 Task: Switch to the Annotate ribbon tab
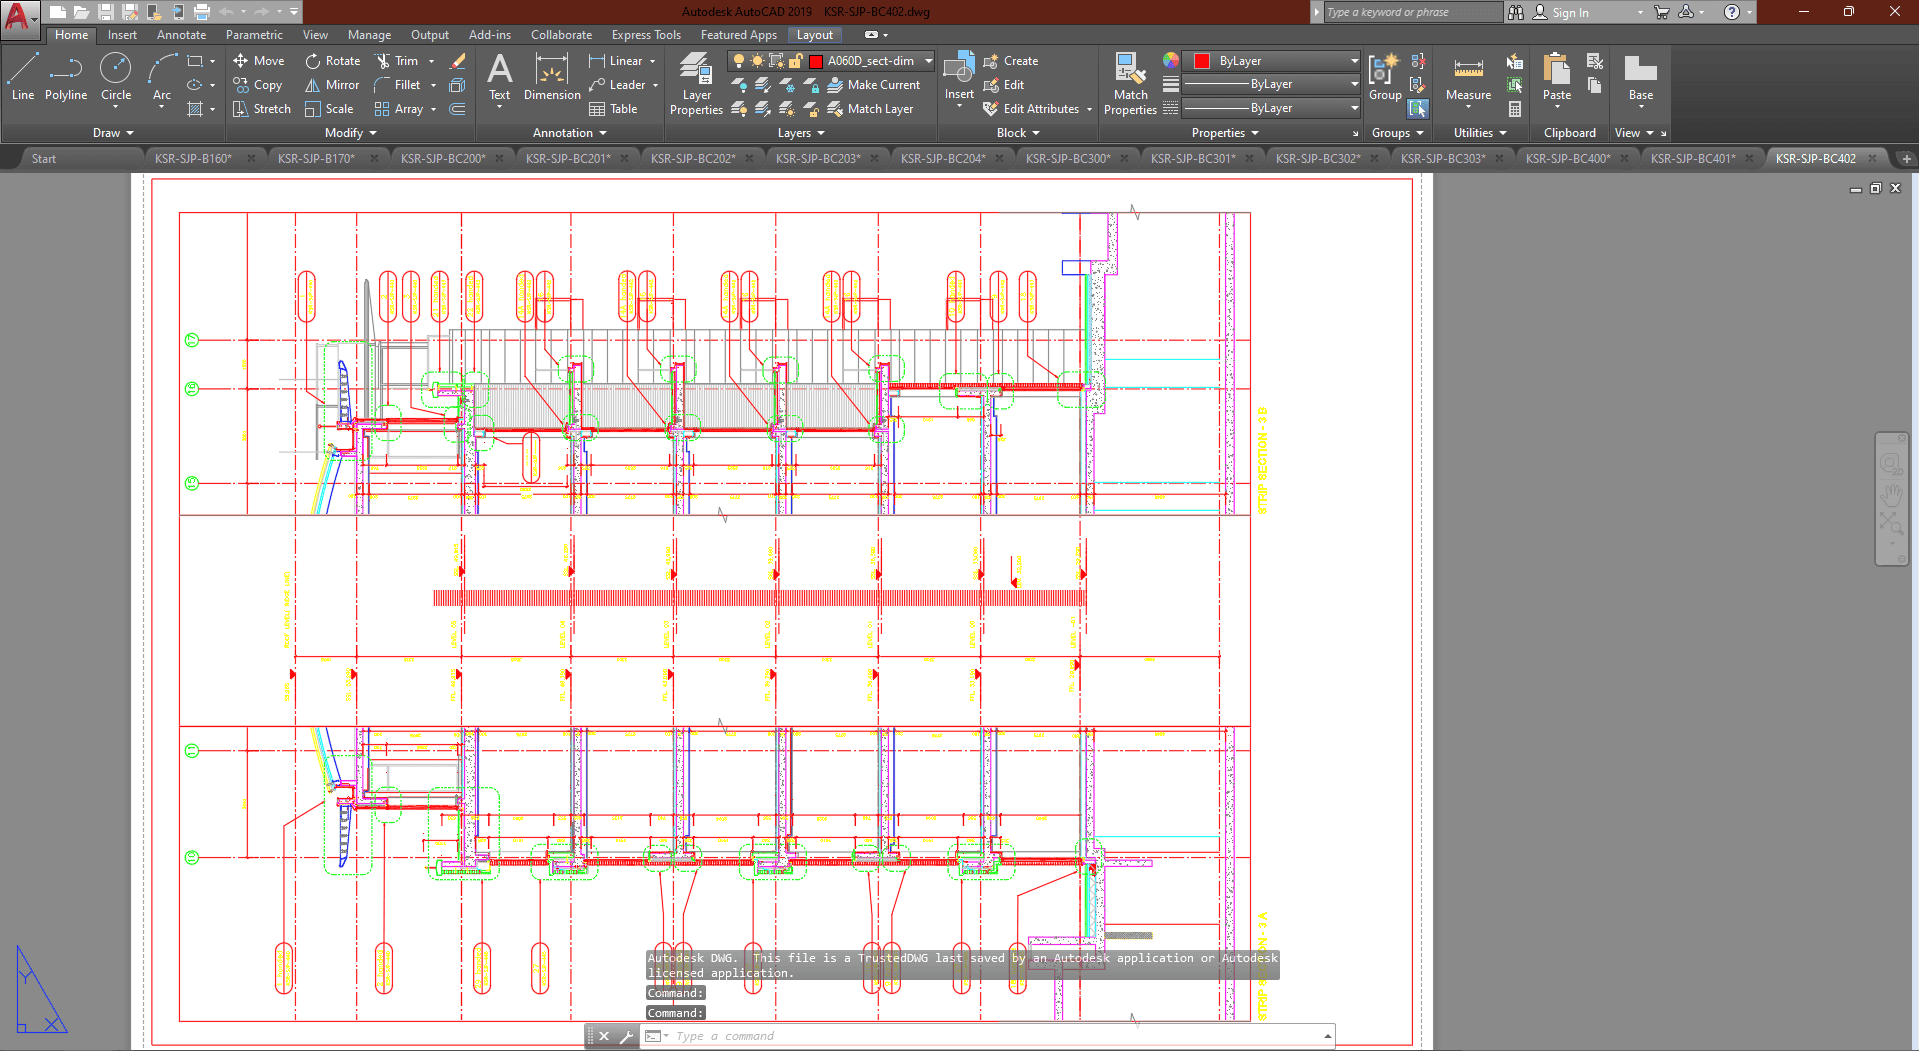(181, 35)
